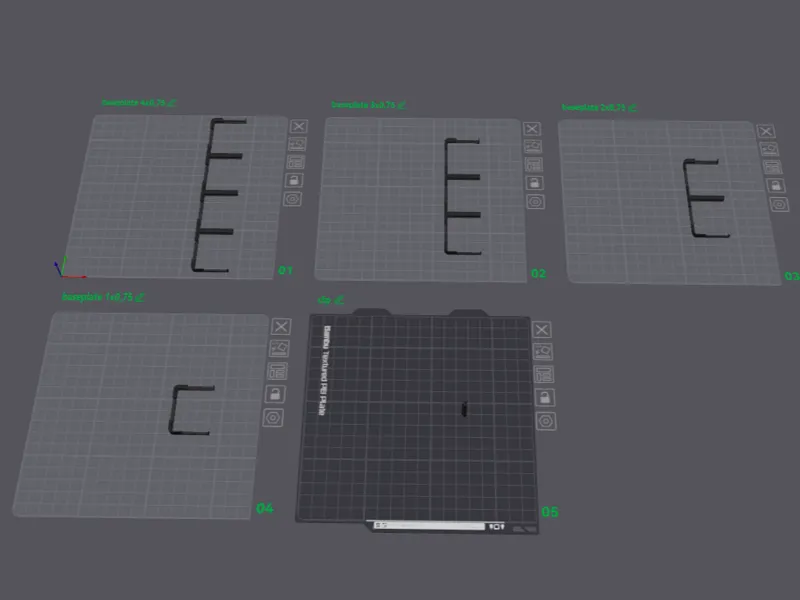This screenshot has height=600, width=800.
Task: Click the green 02 plate number
Action: point(538,273)
